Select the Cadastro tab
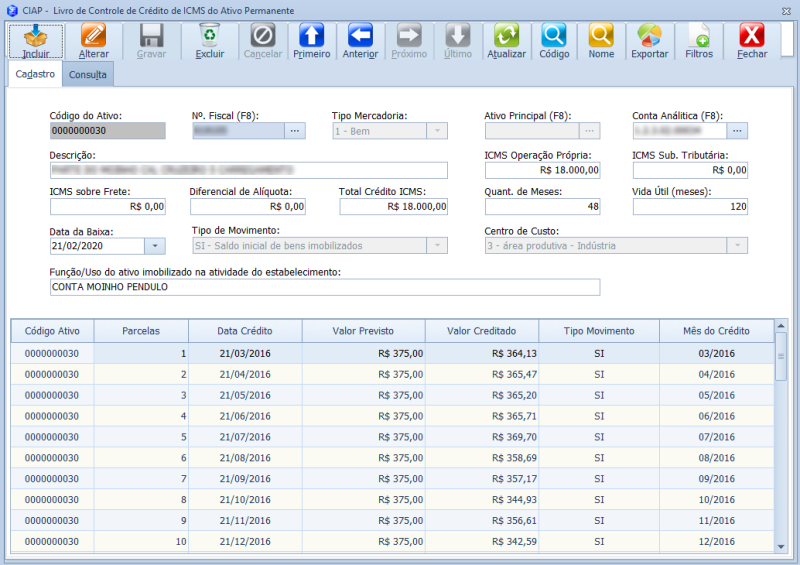This screenshot has width=800, height=565. tap(35, 75)
